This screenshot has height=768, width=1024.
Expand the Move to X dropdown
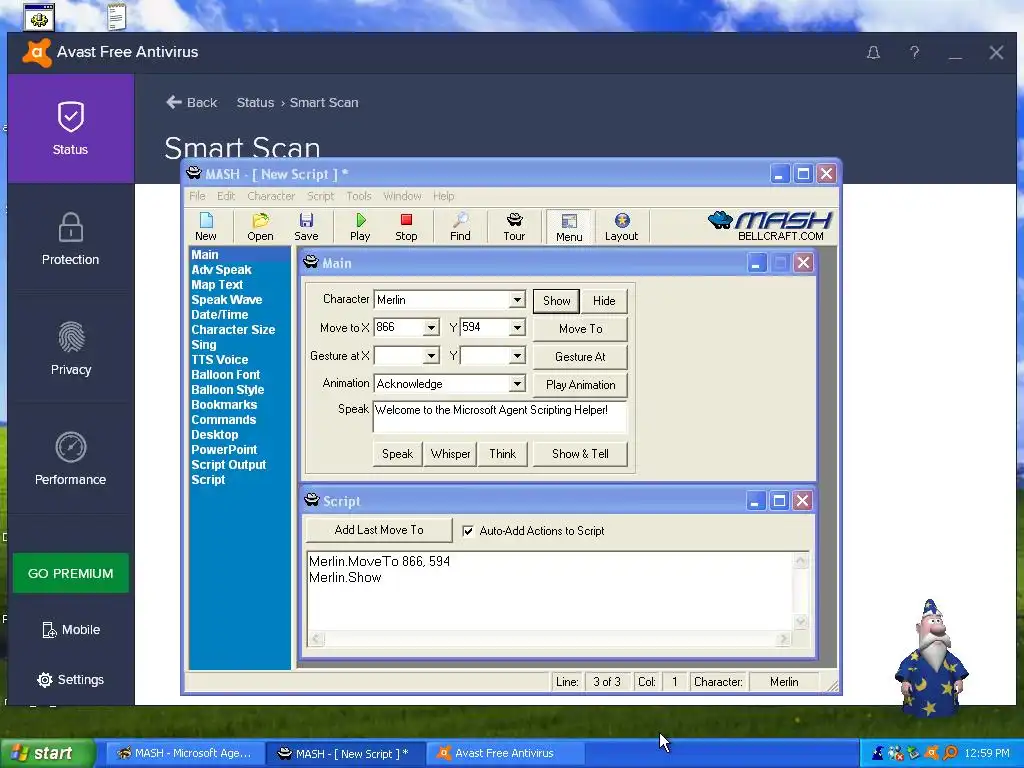click(431, 327)
